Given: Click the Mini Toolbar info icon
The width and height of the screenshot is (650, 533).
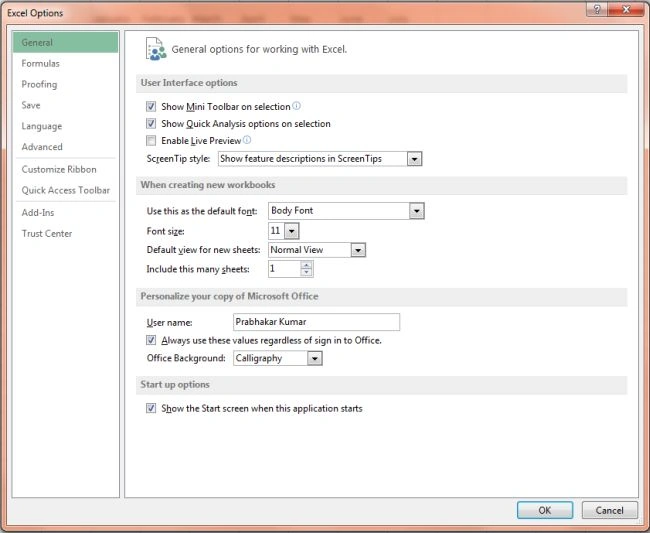Looking at the screenshot, I should click(296, 106).
